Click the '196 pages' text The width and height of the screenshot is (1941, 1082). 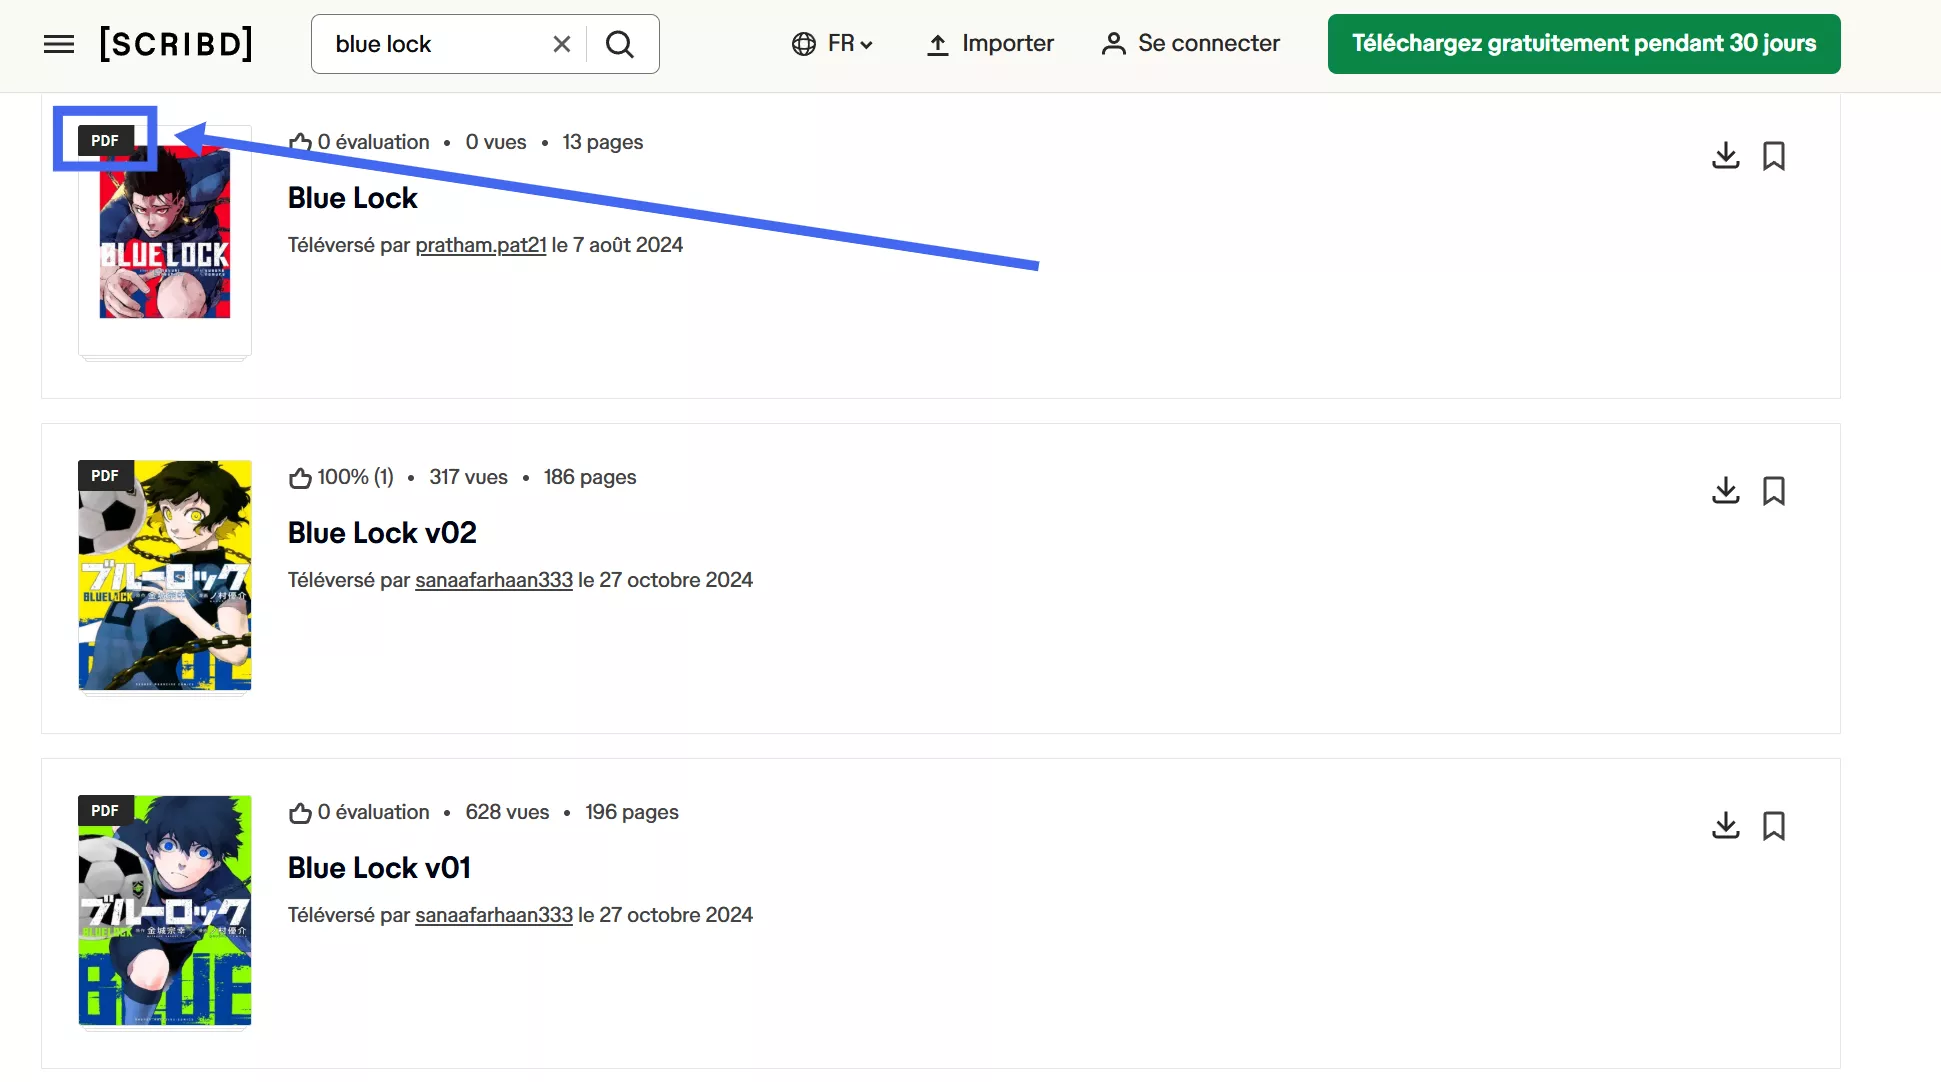(x=632, y=812)
